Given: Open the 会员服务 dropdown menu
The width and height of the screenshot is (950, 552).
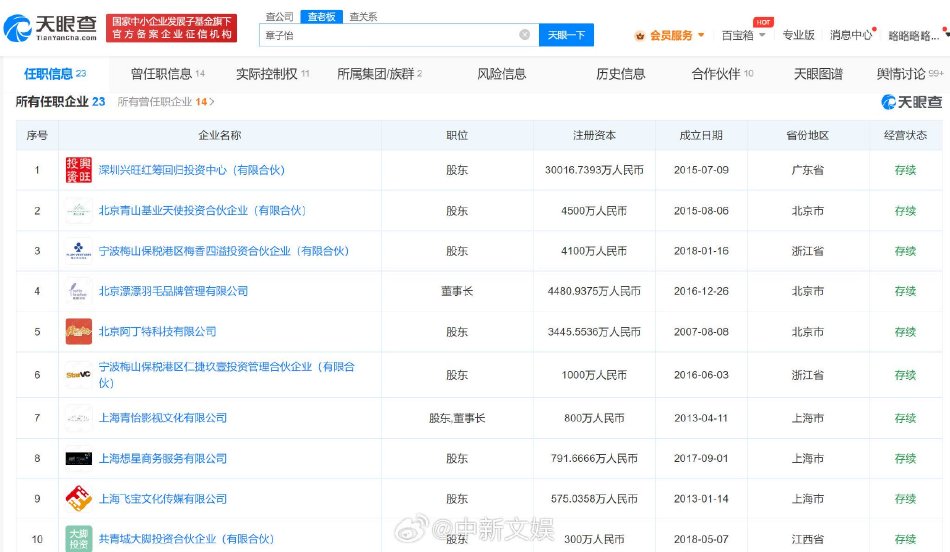Looking at the screenshot, I should tap(670, 35).
